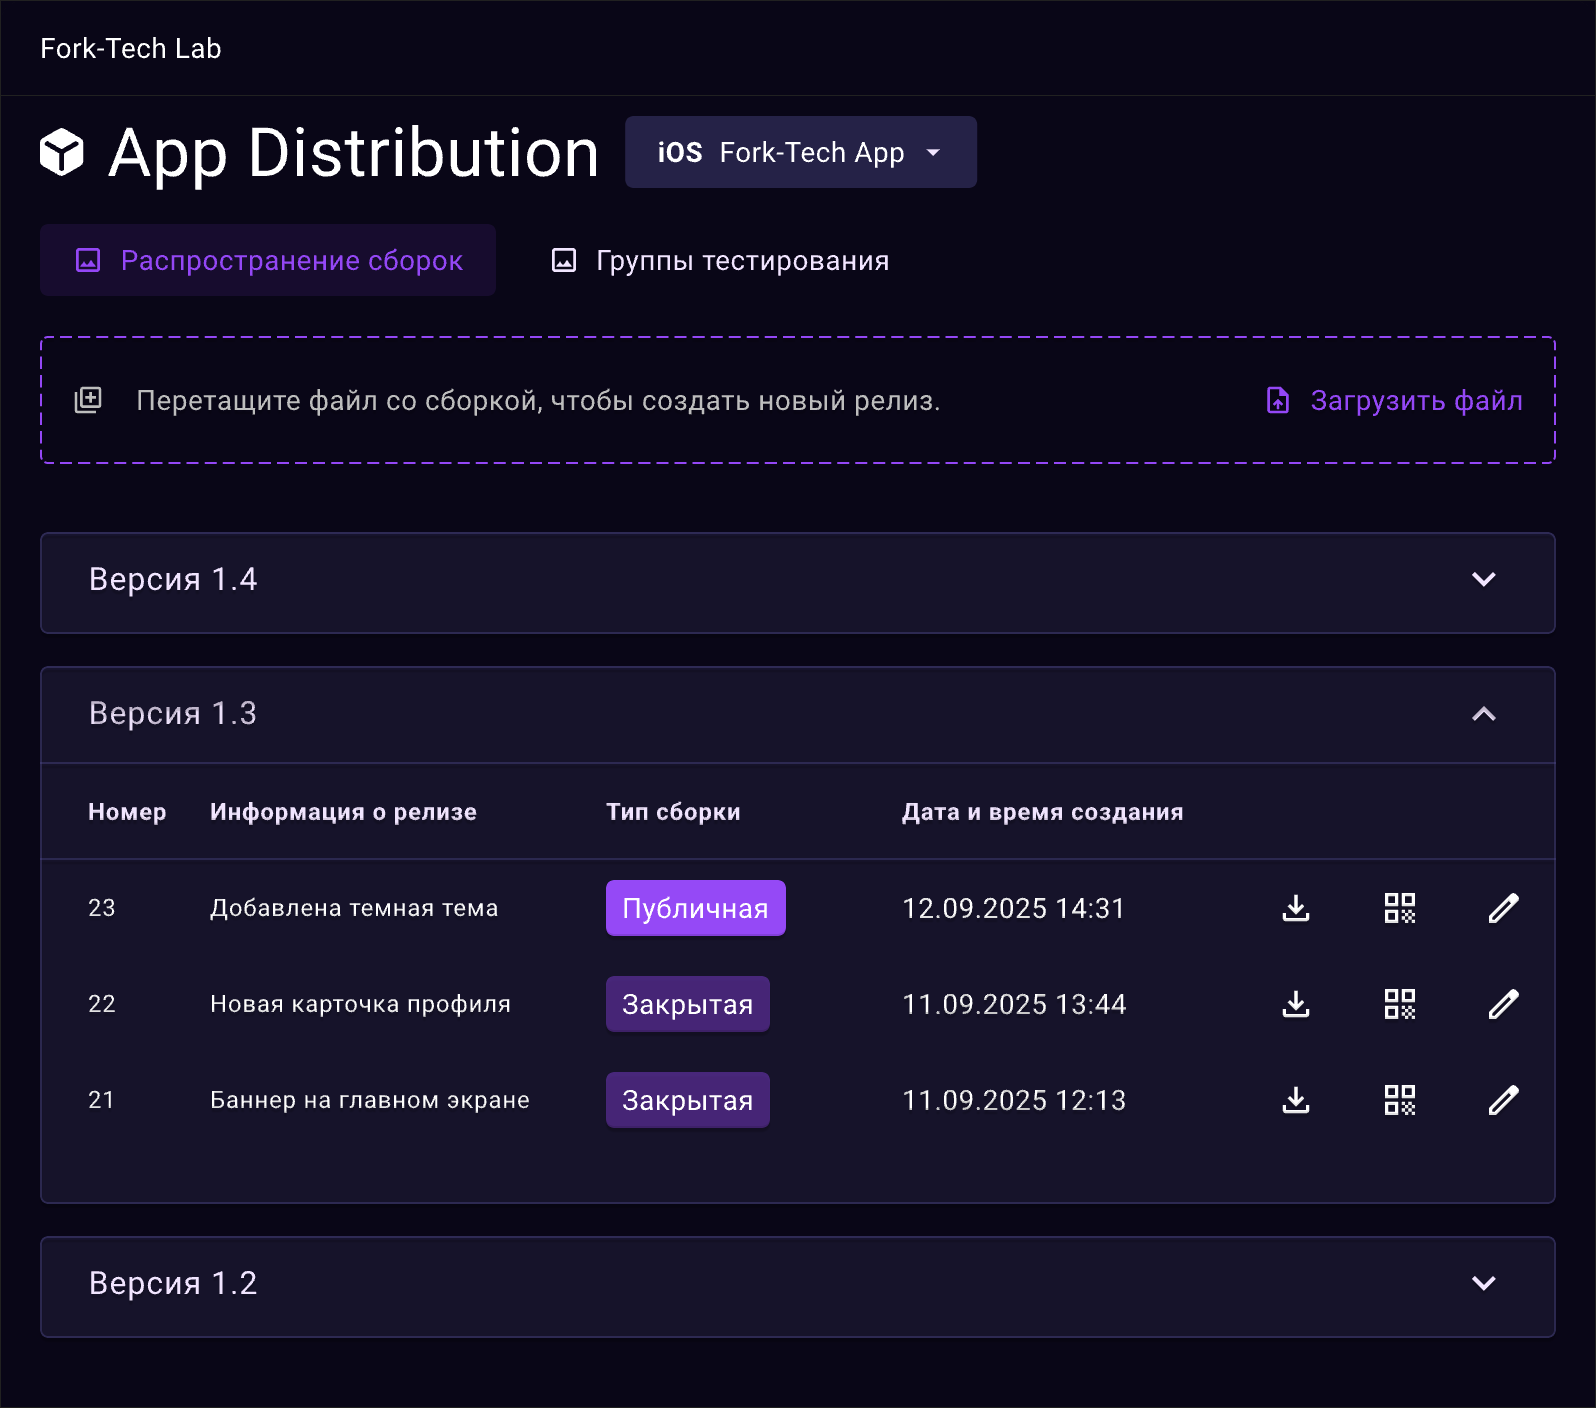Collapse the Версия 1.3 section
This screenshot has height=1408, width=1596.
(x=1483, y=714)
